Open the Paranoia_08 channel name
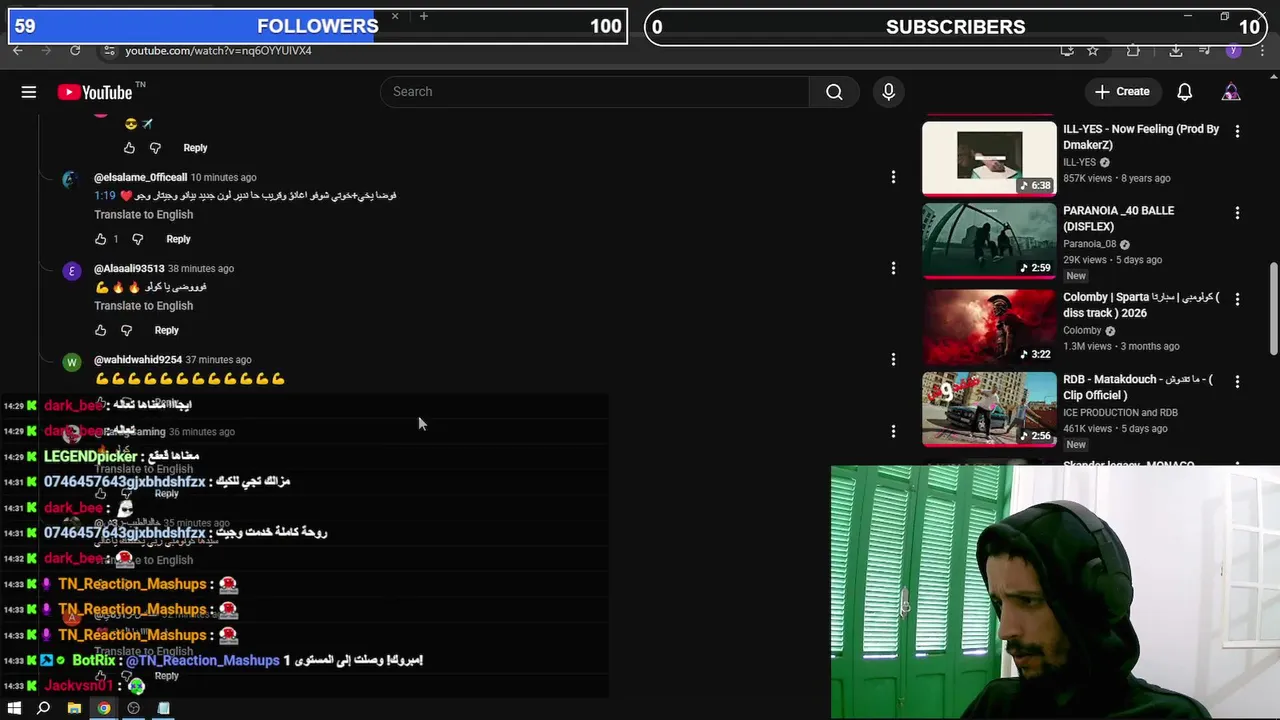 (1089, 244)
